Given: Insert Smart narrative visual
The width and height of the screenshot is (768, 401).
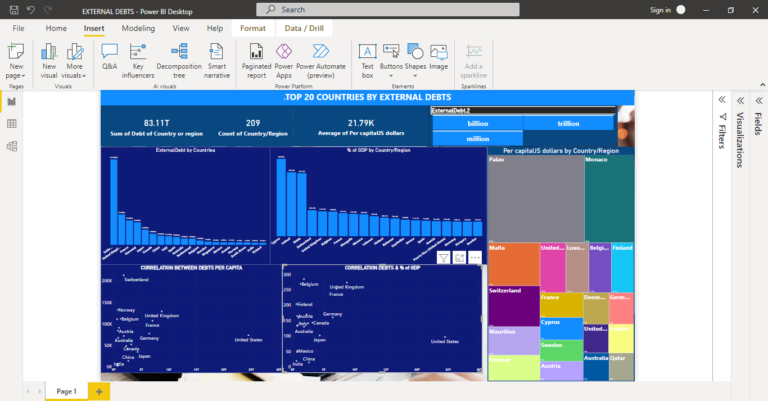Looking at the screenshot, I should coord(216,61).
